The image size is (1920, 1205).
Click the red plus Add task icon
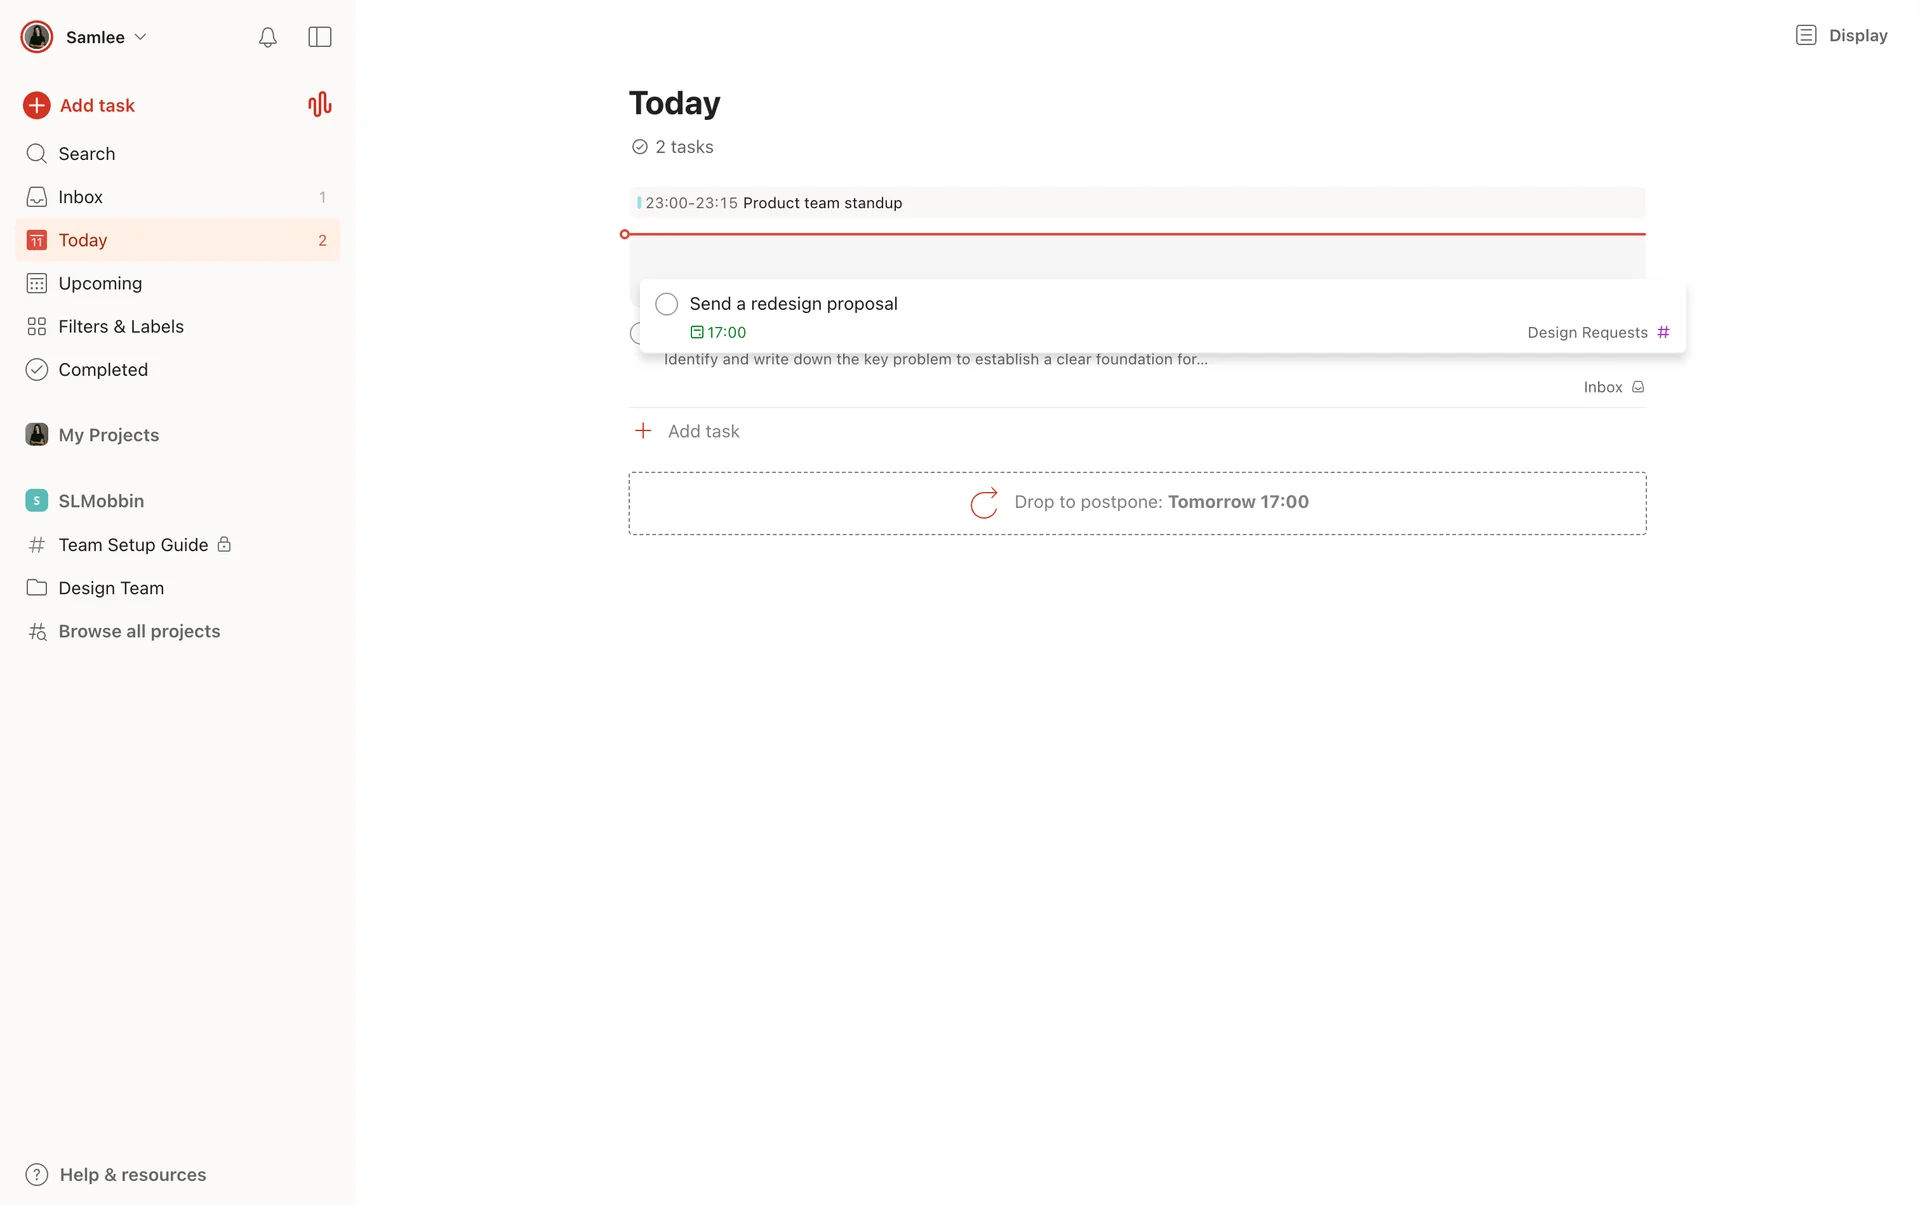click(37, 105)
